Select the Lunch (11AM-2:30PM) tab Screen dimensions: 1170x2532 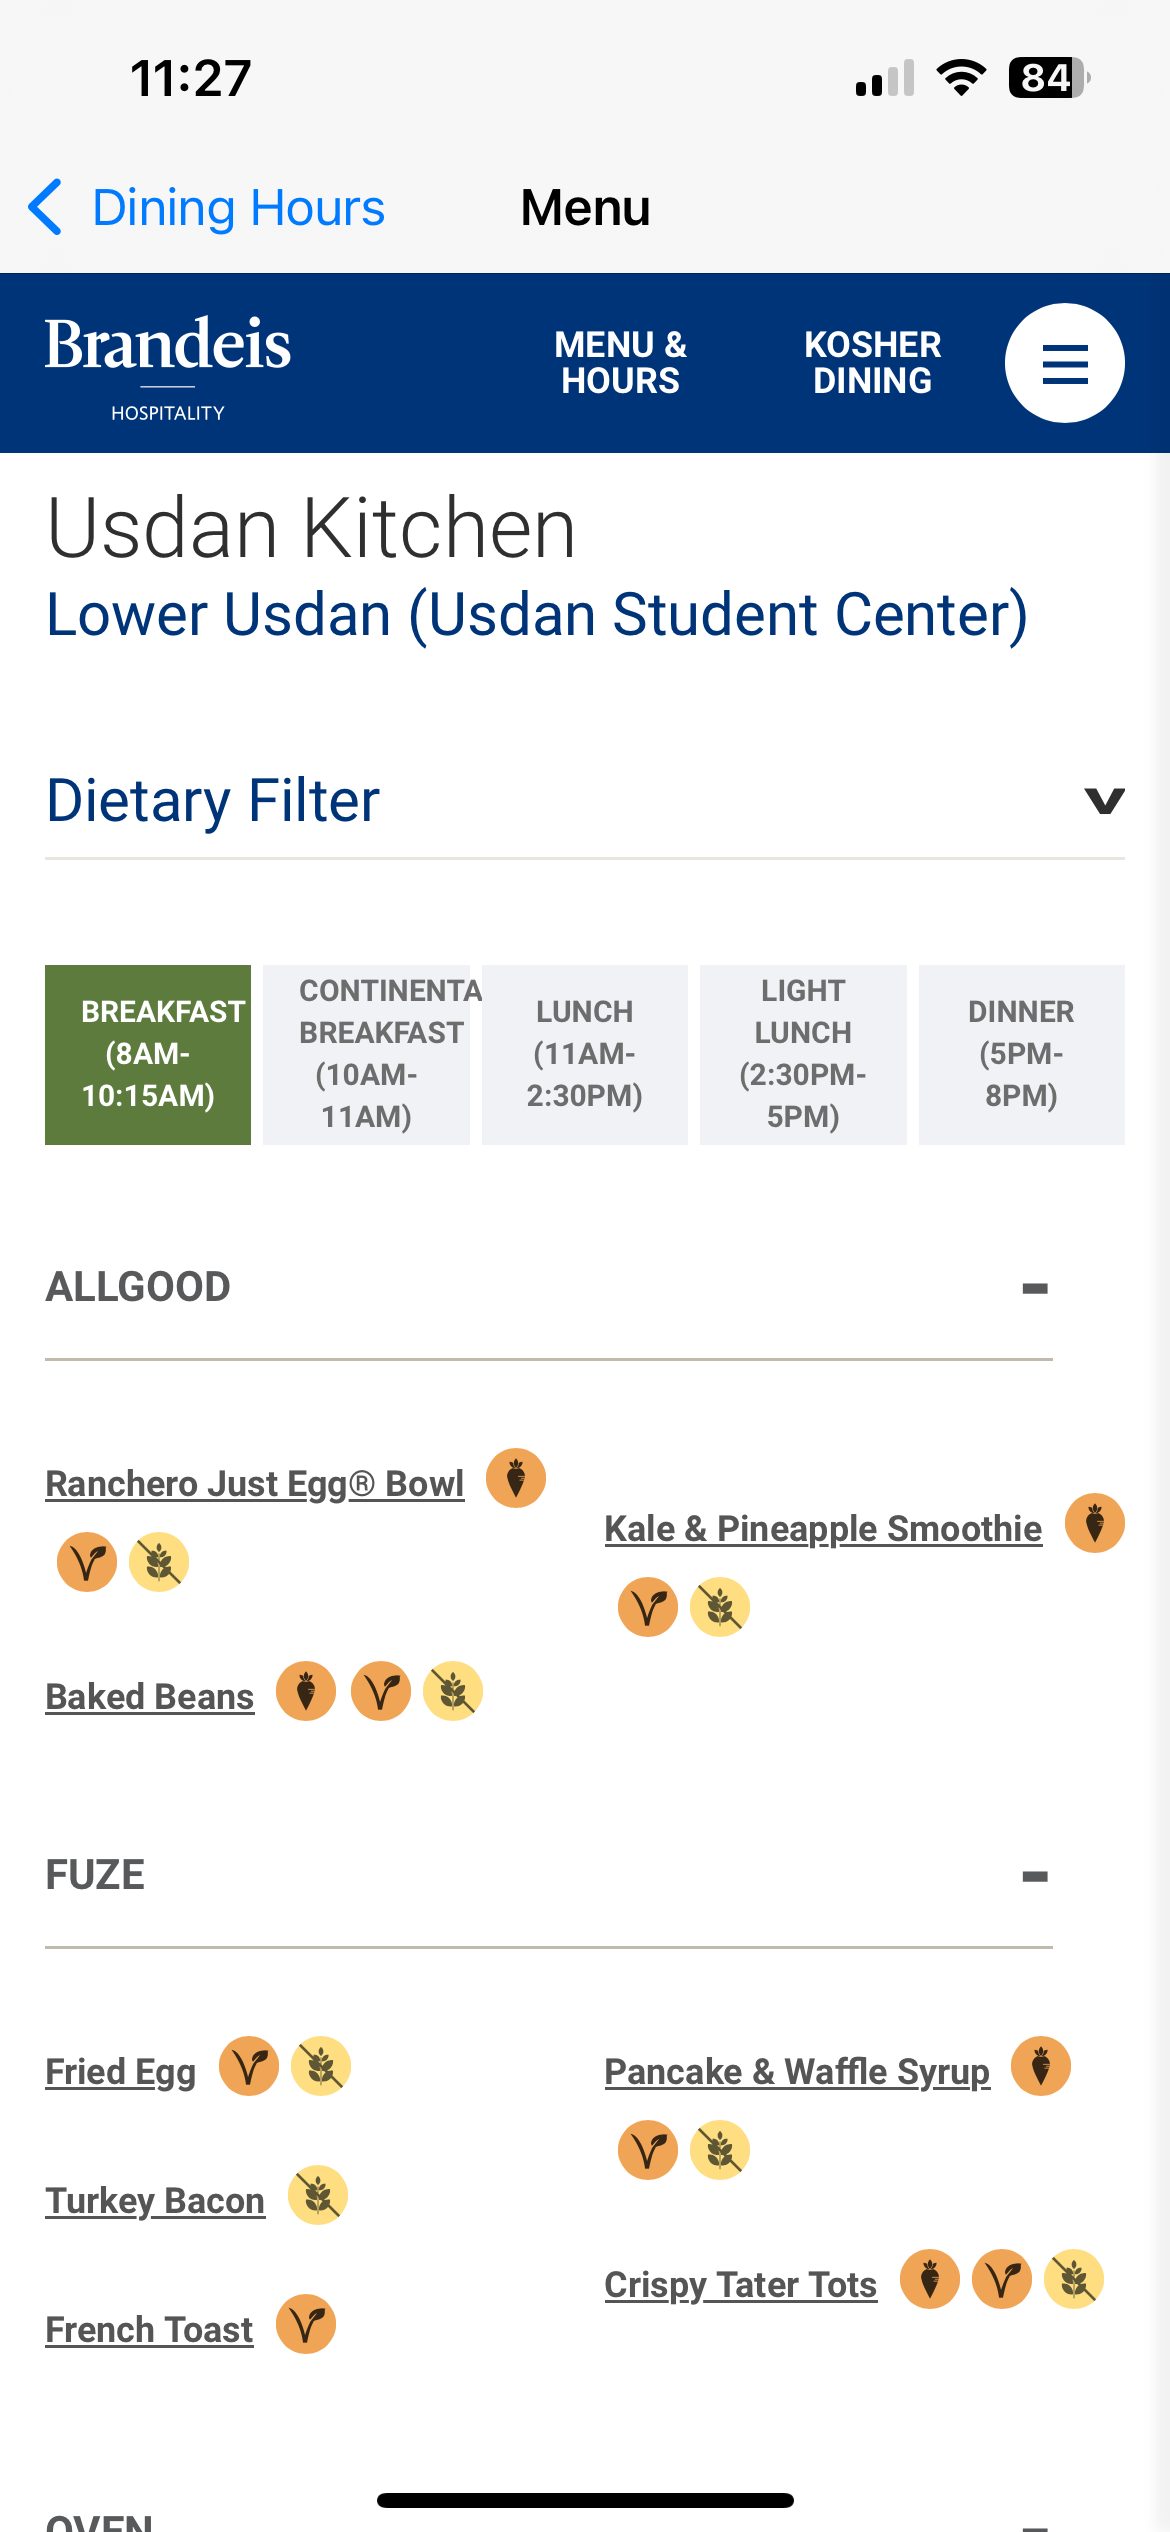[585, 1054]
